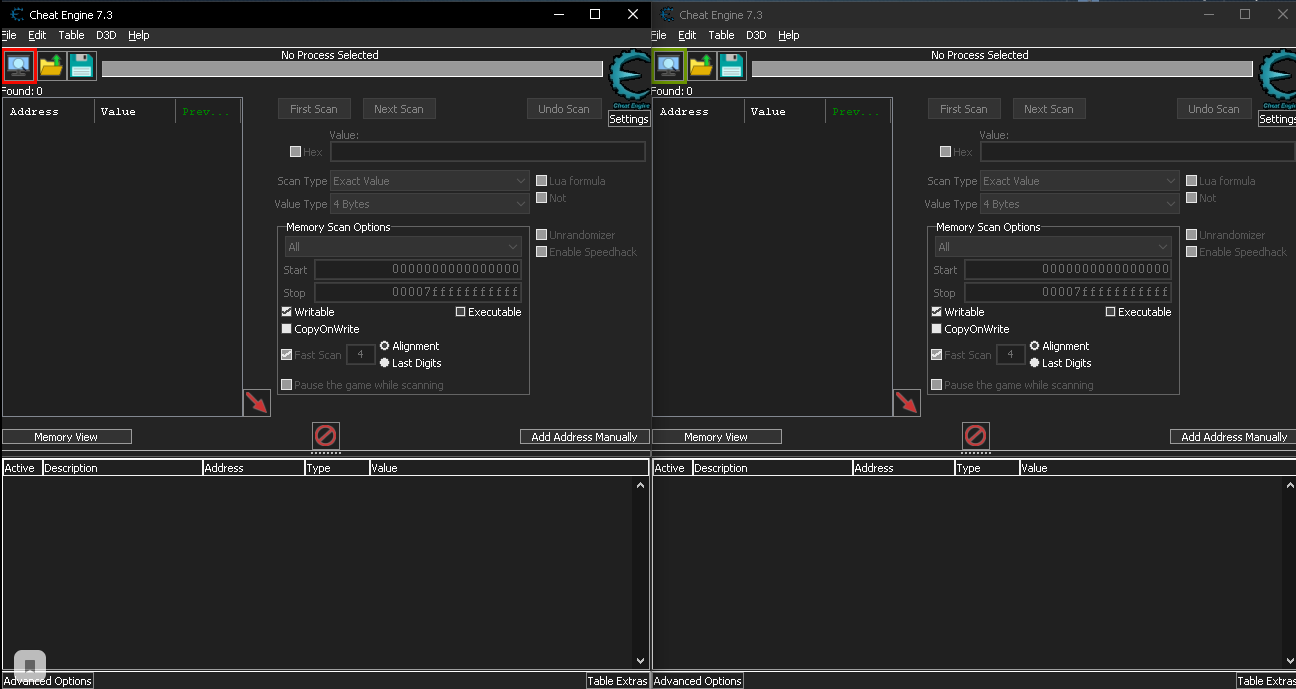The width and height of the screenshot is (1296, 689).
Task: Click Start address field in left window
Action: [418, 270]
